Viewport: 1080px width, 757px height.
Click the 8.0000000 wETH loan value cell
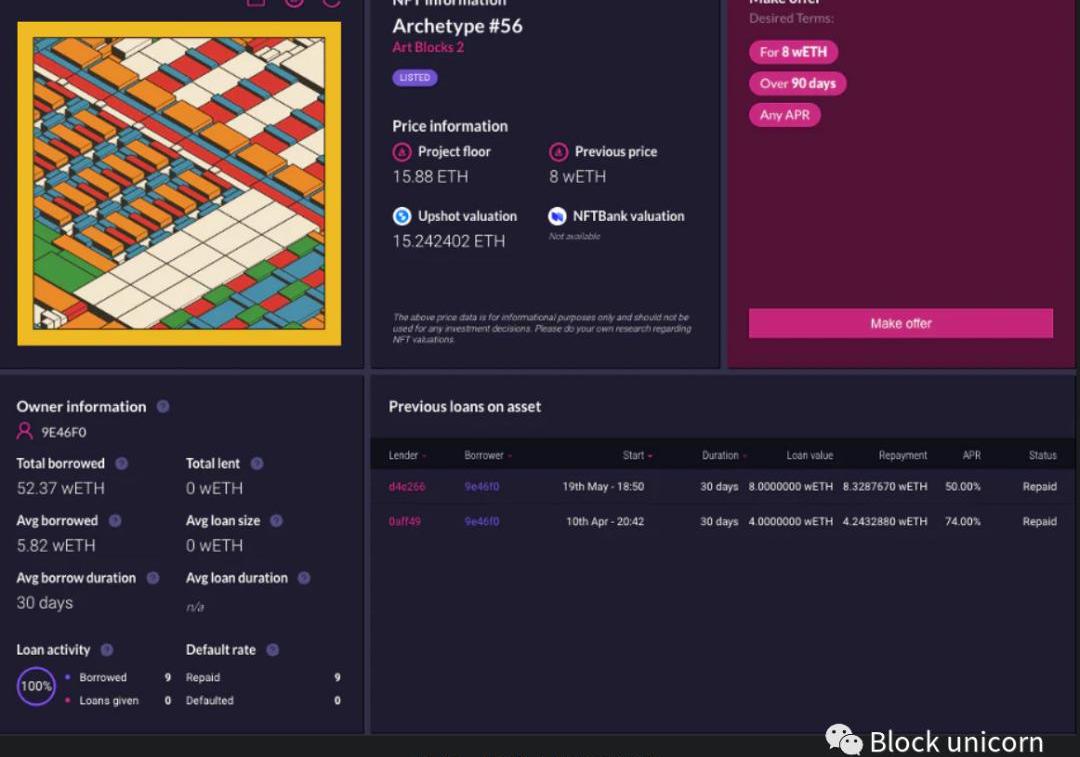point(791,486)
